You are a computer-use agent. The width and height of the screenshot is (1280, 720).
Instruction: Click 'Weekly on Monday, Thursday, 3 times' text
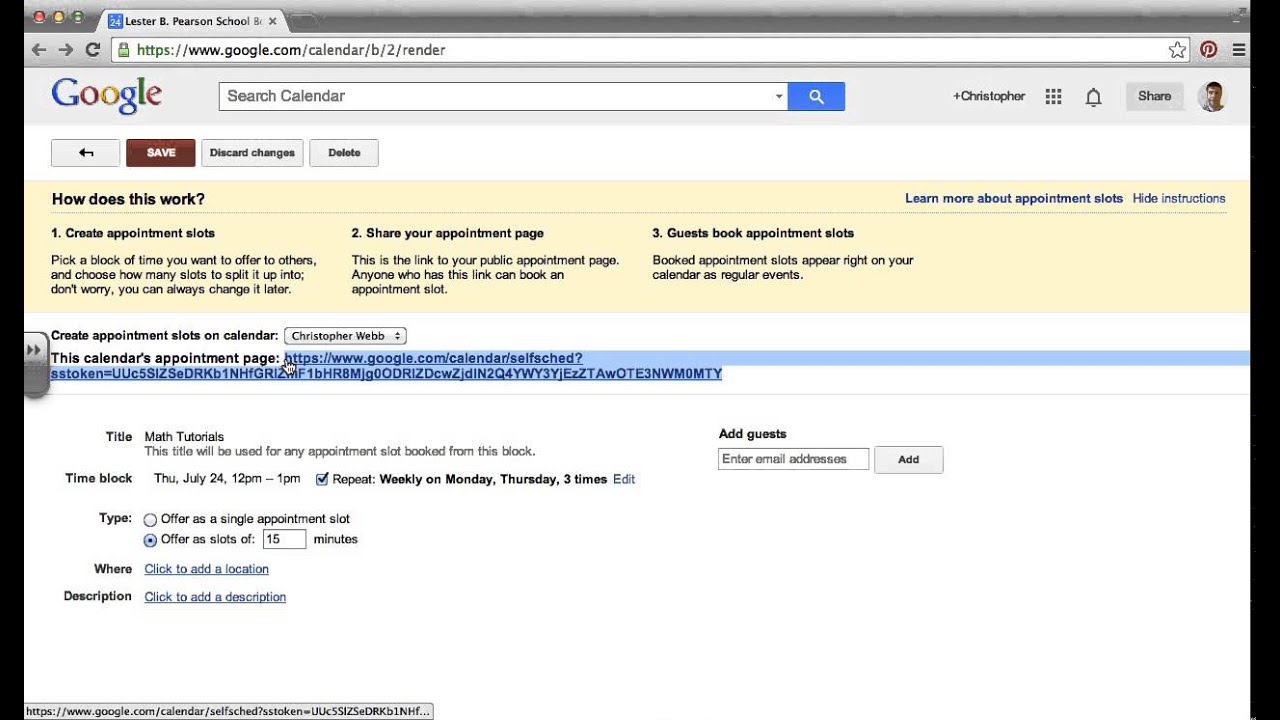pyautogui.click(x=493, y=479)
